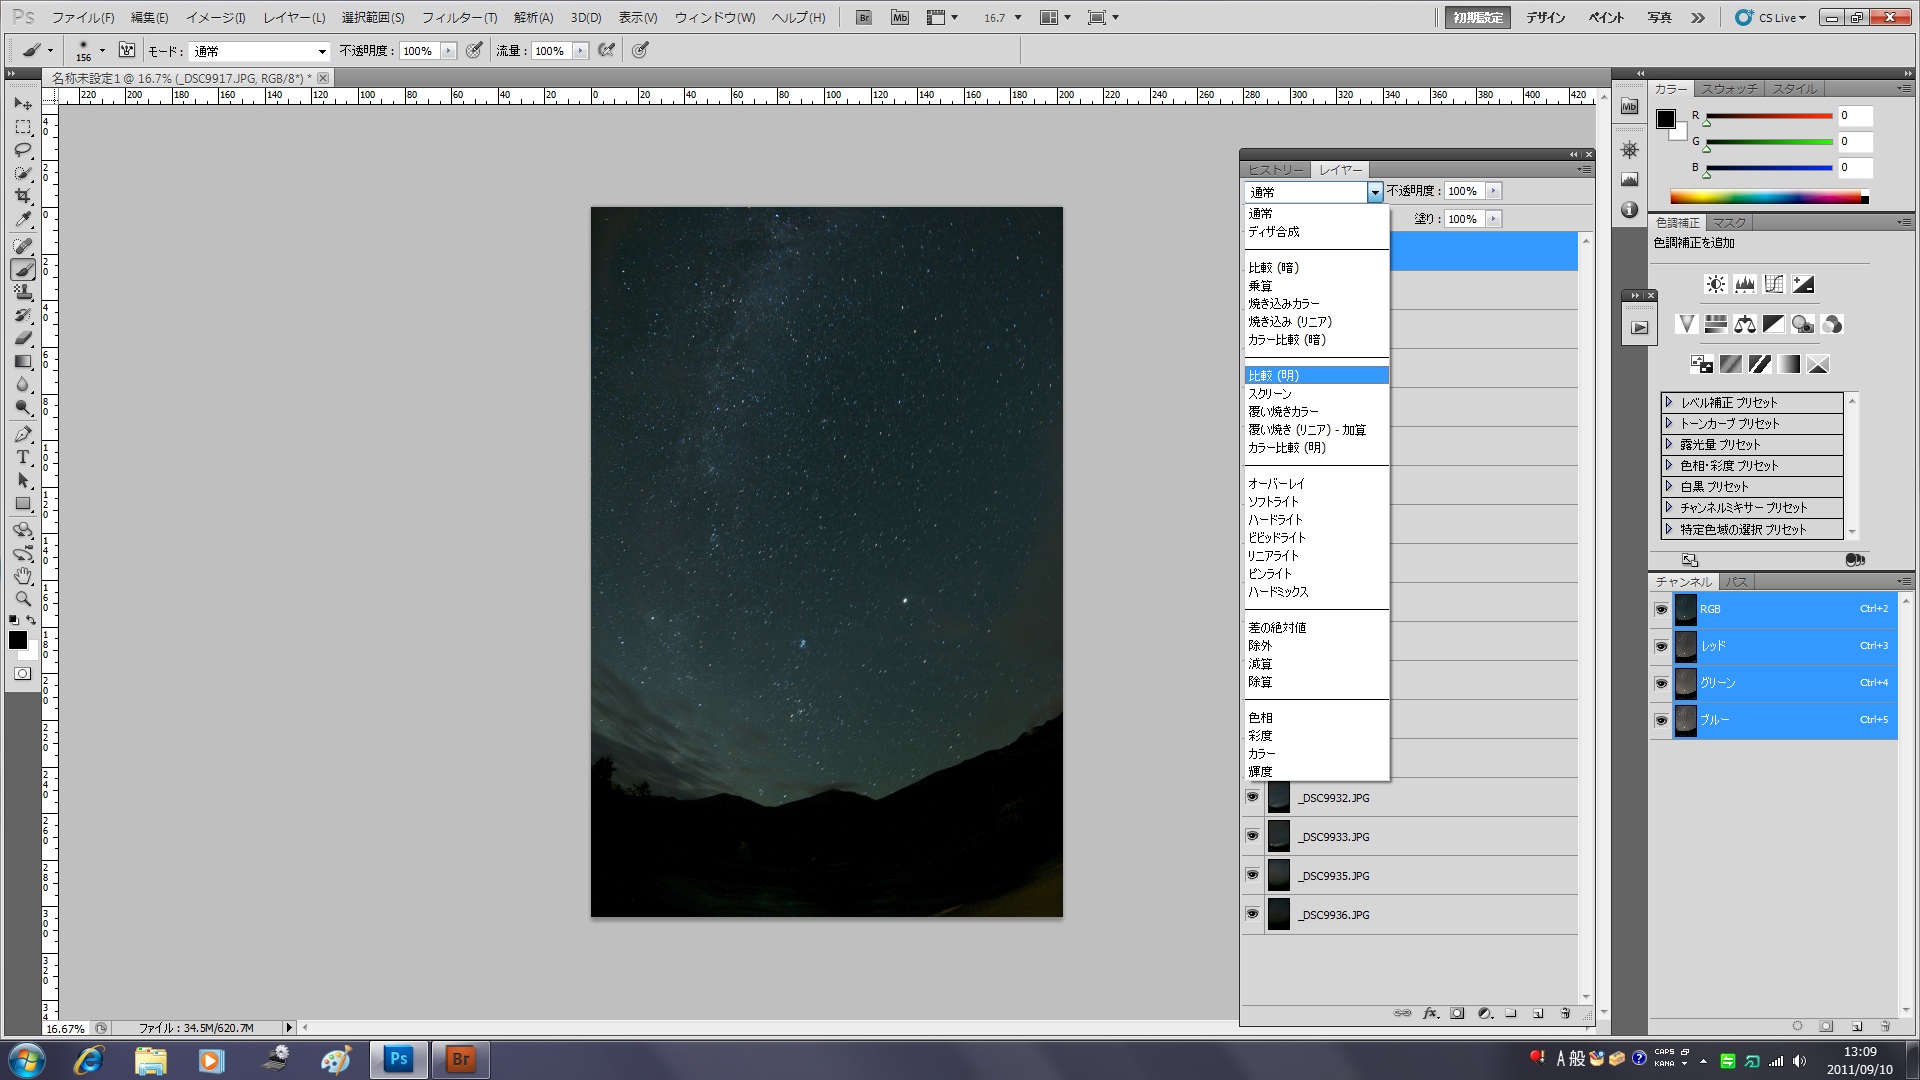This screenshot has height=1080, width=1920.
Task: Select the Zoom tool in toolbox
Action: (23, 599)
